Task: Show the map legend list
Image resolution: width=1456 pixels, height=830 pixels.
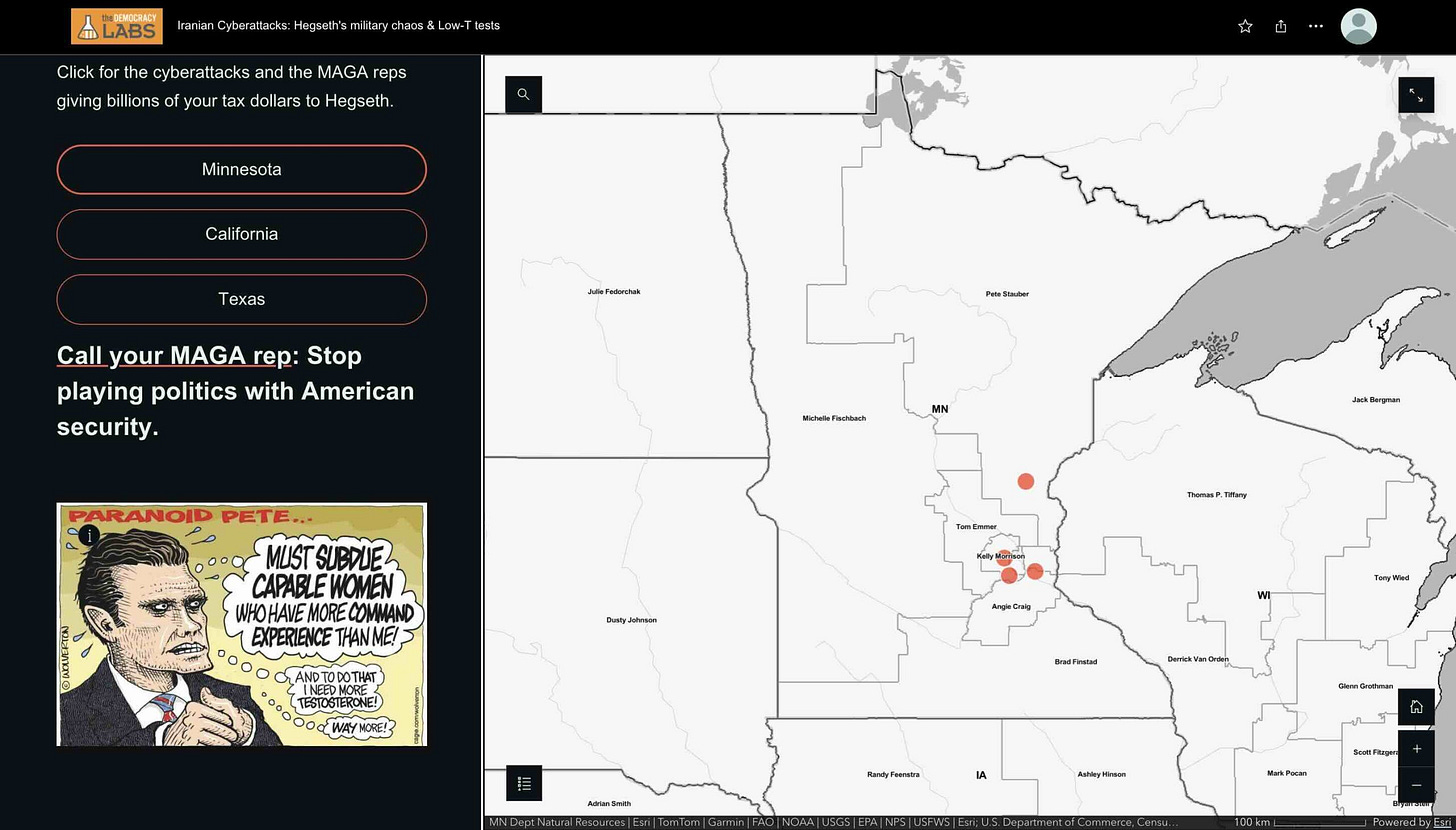Action: tap(524, 783)
